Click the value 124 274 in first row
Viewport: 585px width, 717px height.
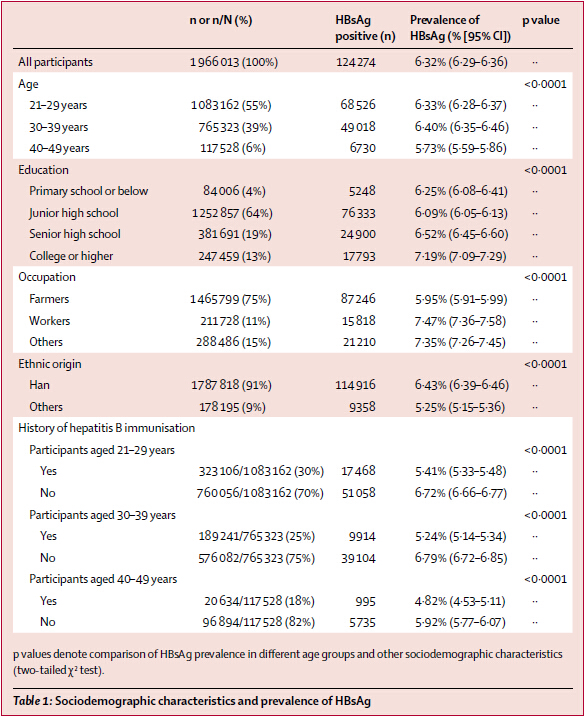[x=356, y=62]
